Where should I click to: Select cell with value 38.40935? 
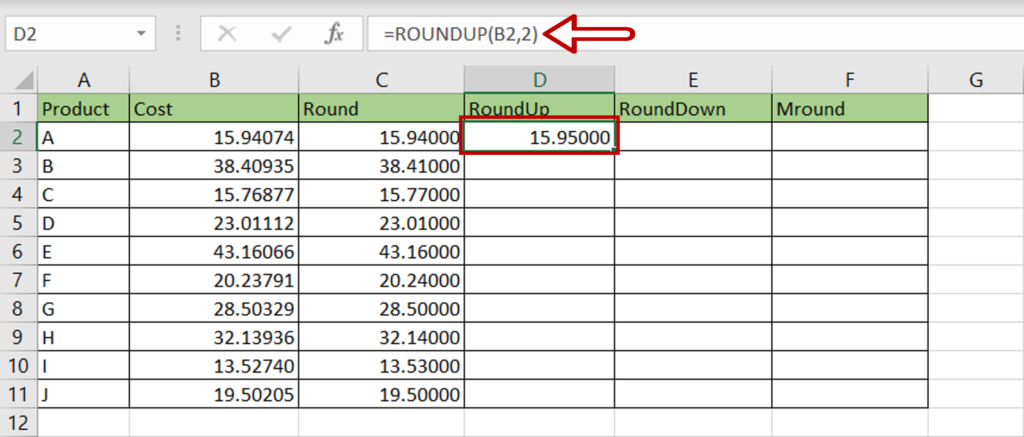tap(214, 165)
